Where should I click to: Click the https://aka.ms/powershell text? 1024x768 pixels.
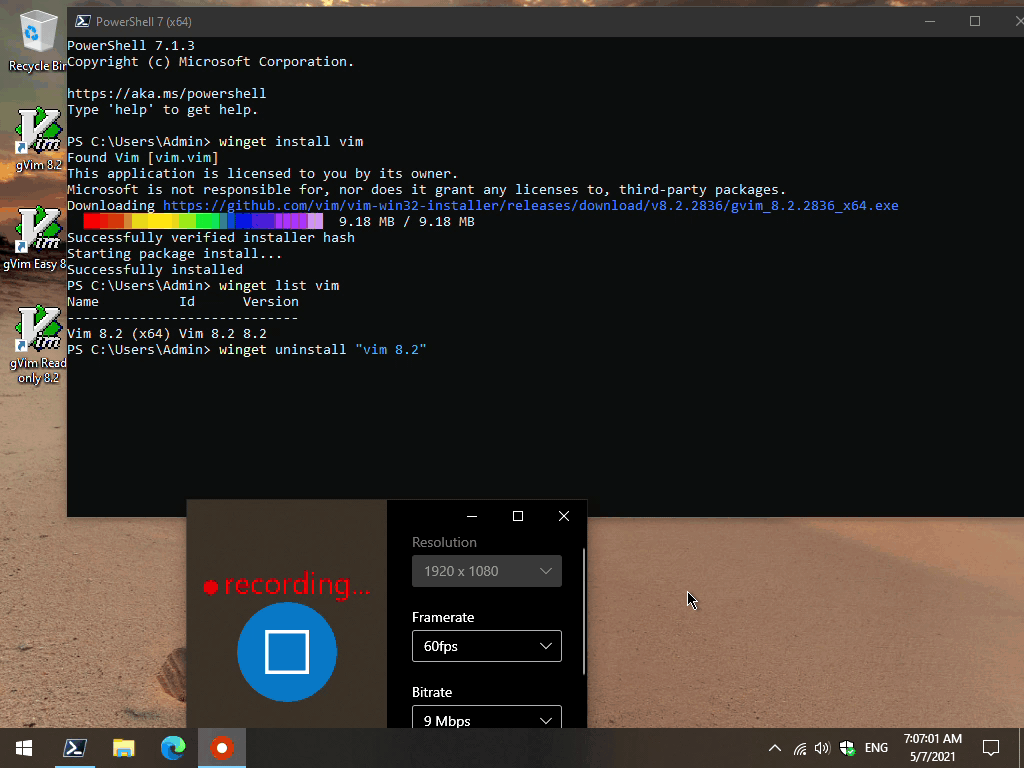(167, 93)
